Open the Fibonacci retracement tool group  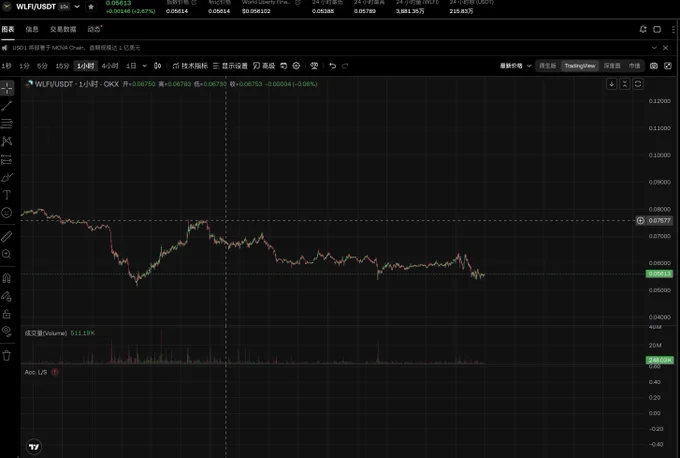point(7,124)
